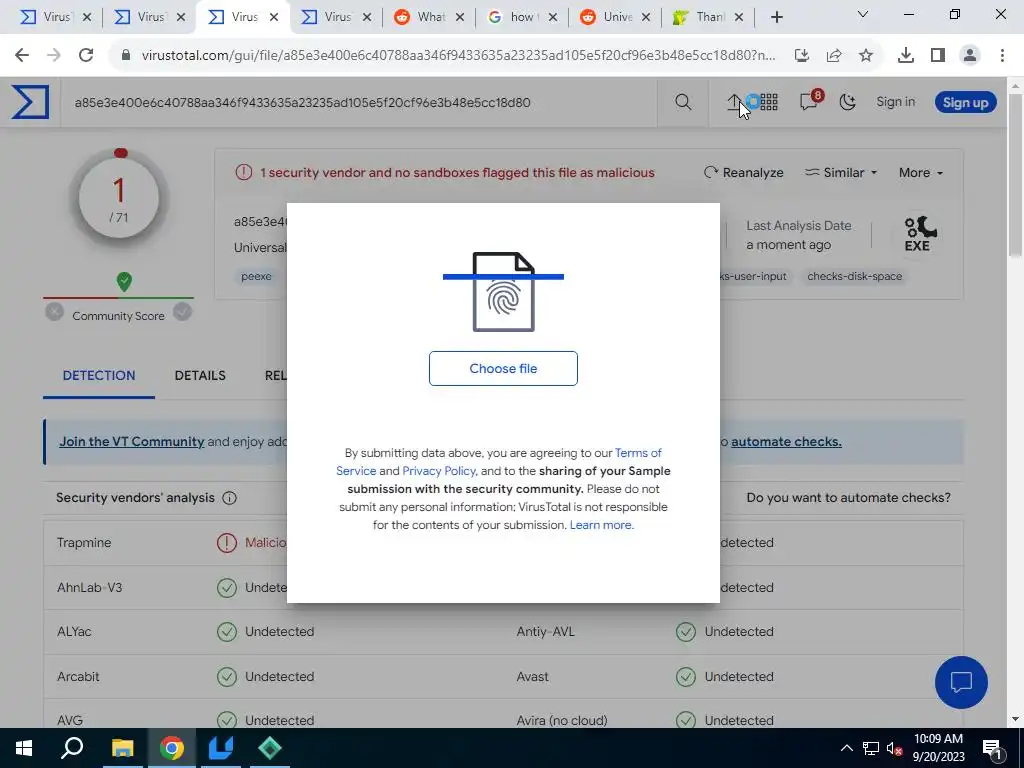Click the community score upvote check icon

click(x=183, y=312)
